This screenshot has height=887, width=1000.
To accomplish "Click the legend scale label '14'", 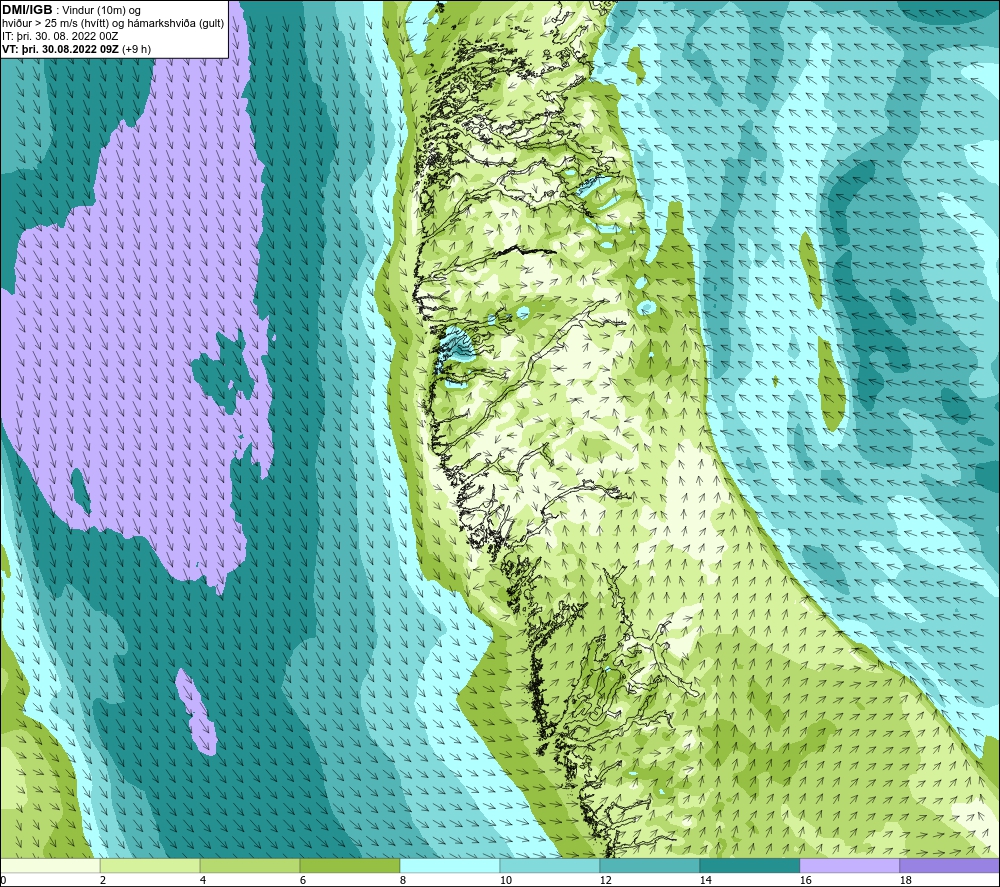I will [x=705, y=880].
